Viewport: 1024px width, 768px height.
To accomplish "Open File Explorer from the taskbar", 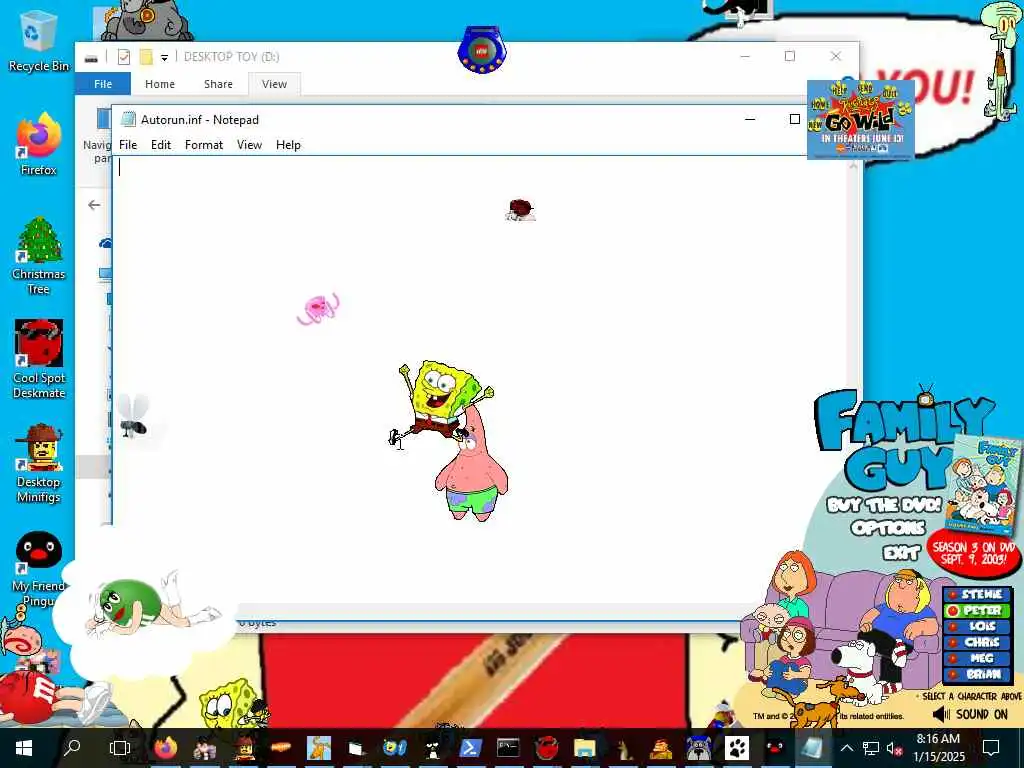I will (x=584, y=748).
